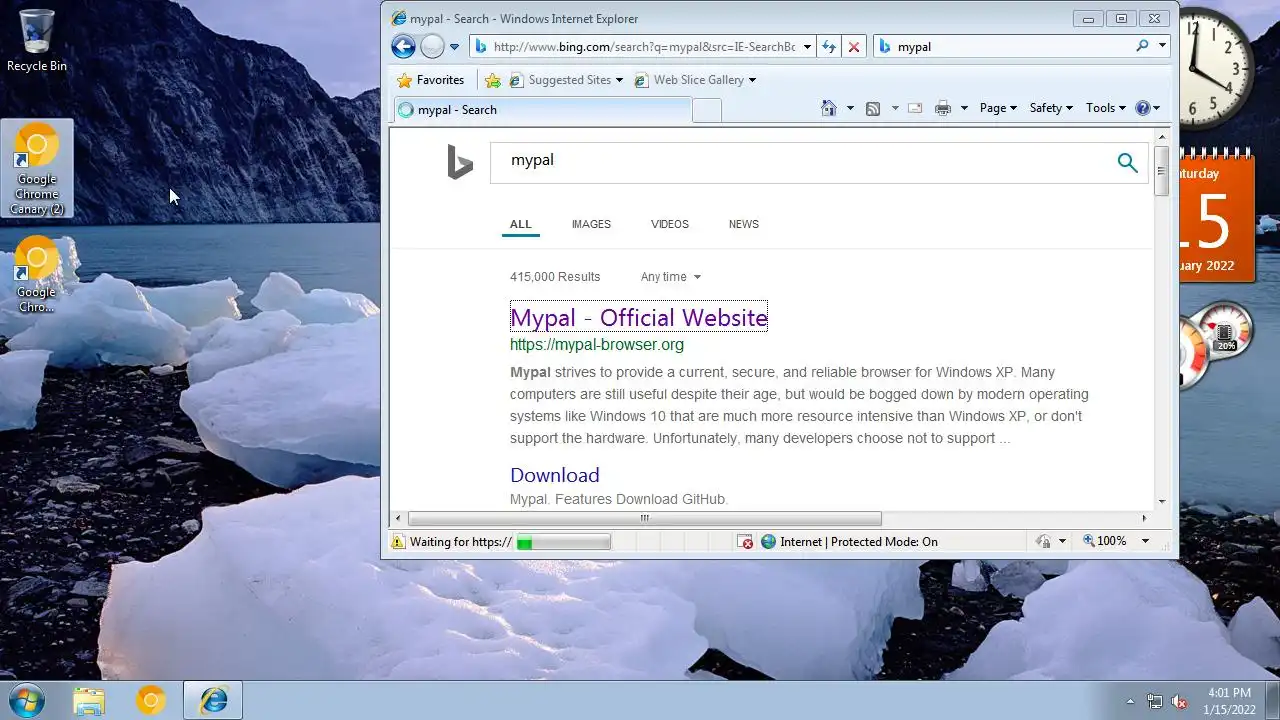Open Windows Explorer from taskbar

click(89, 701)
